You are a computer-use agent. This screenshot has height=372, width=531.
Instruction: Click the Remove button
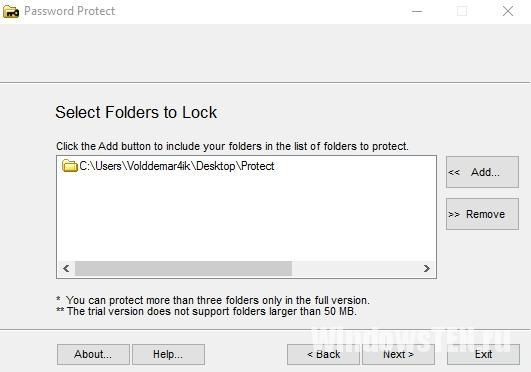(x=482, y=214)
